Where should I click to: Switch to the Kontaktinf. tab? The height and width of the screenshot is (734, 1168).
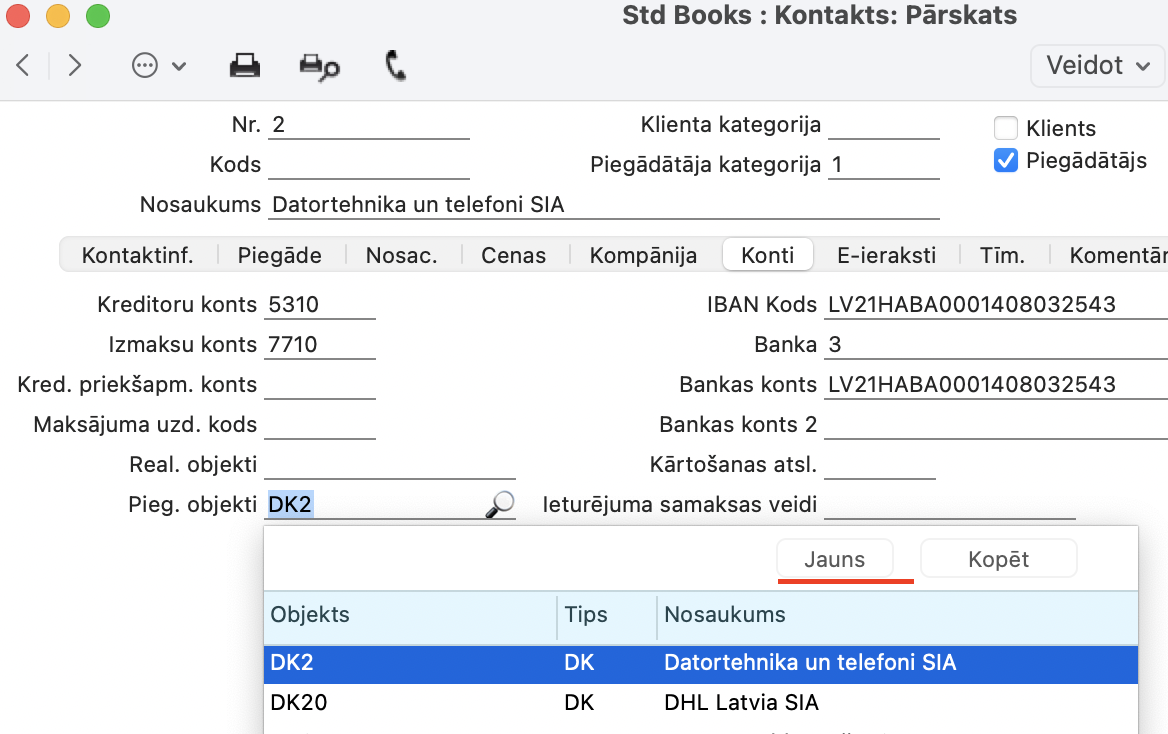pyautogui.click(x=137, y=255)
